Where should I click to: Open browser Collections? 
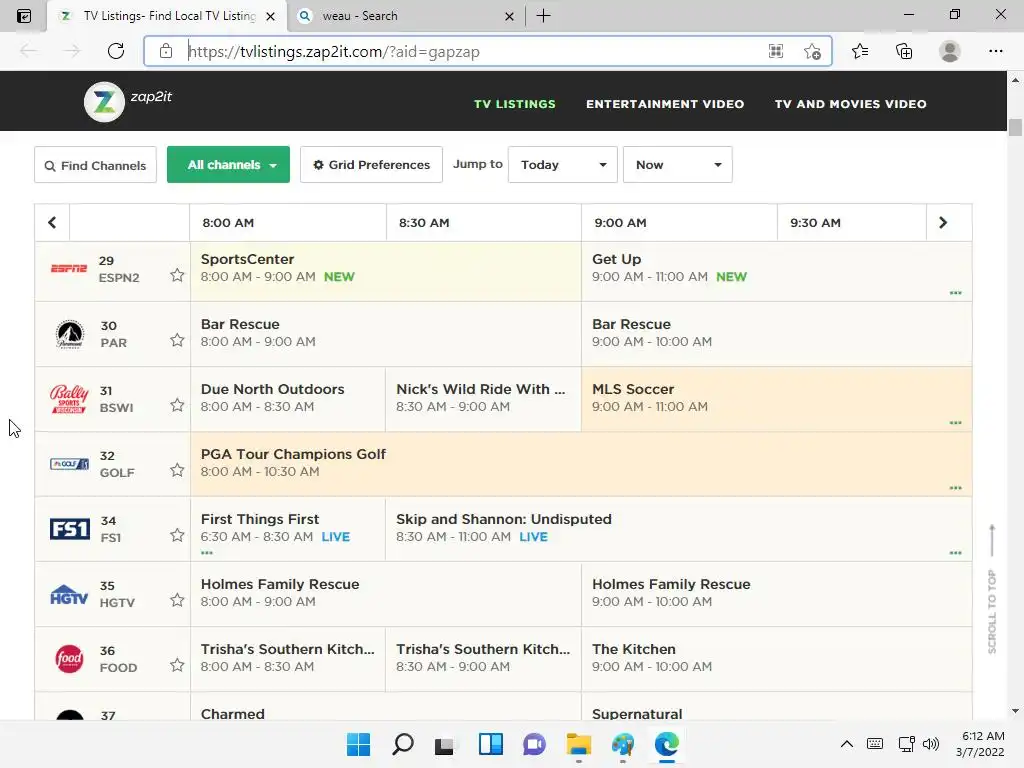(x=904, y=51)
